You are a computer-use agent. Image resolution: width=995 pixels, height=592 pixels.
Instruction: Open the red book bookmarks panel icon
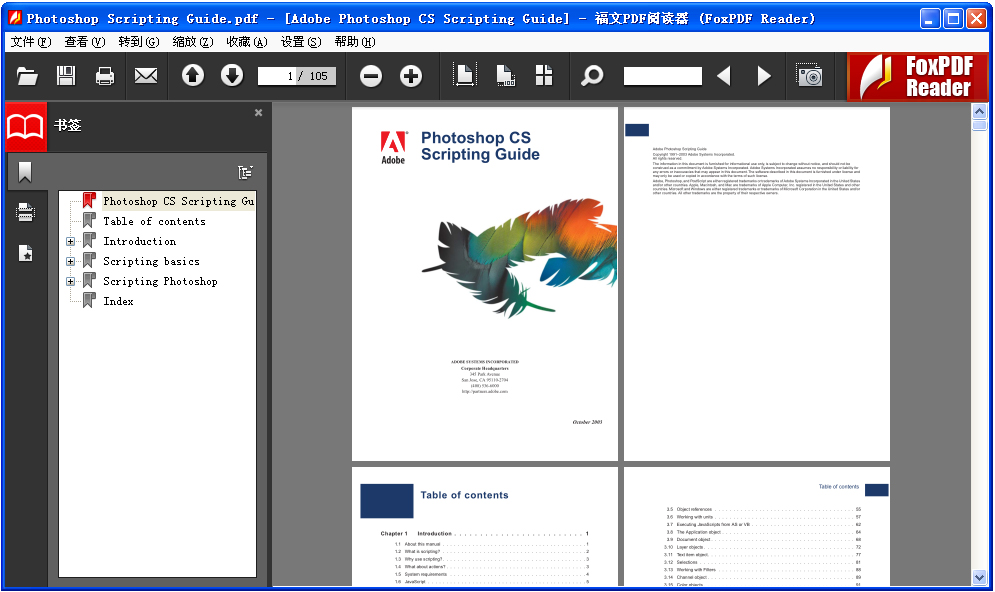pos(25,127)
